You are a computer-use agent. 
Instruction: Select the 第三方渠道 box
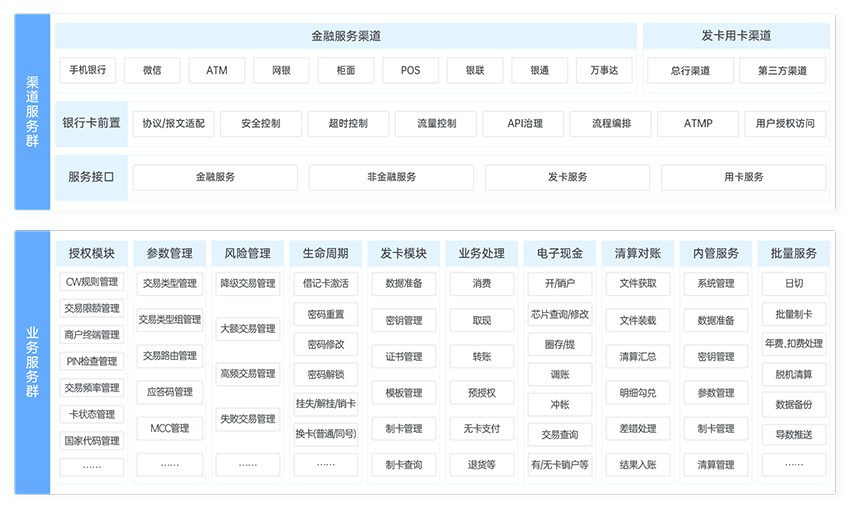point(782,70)
